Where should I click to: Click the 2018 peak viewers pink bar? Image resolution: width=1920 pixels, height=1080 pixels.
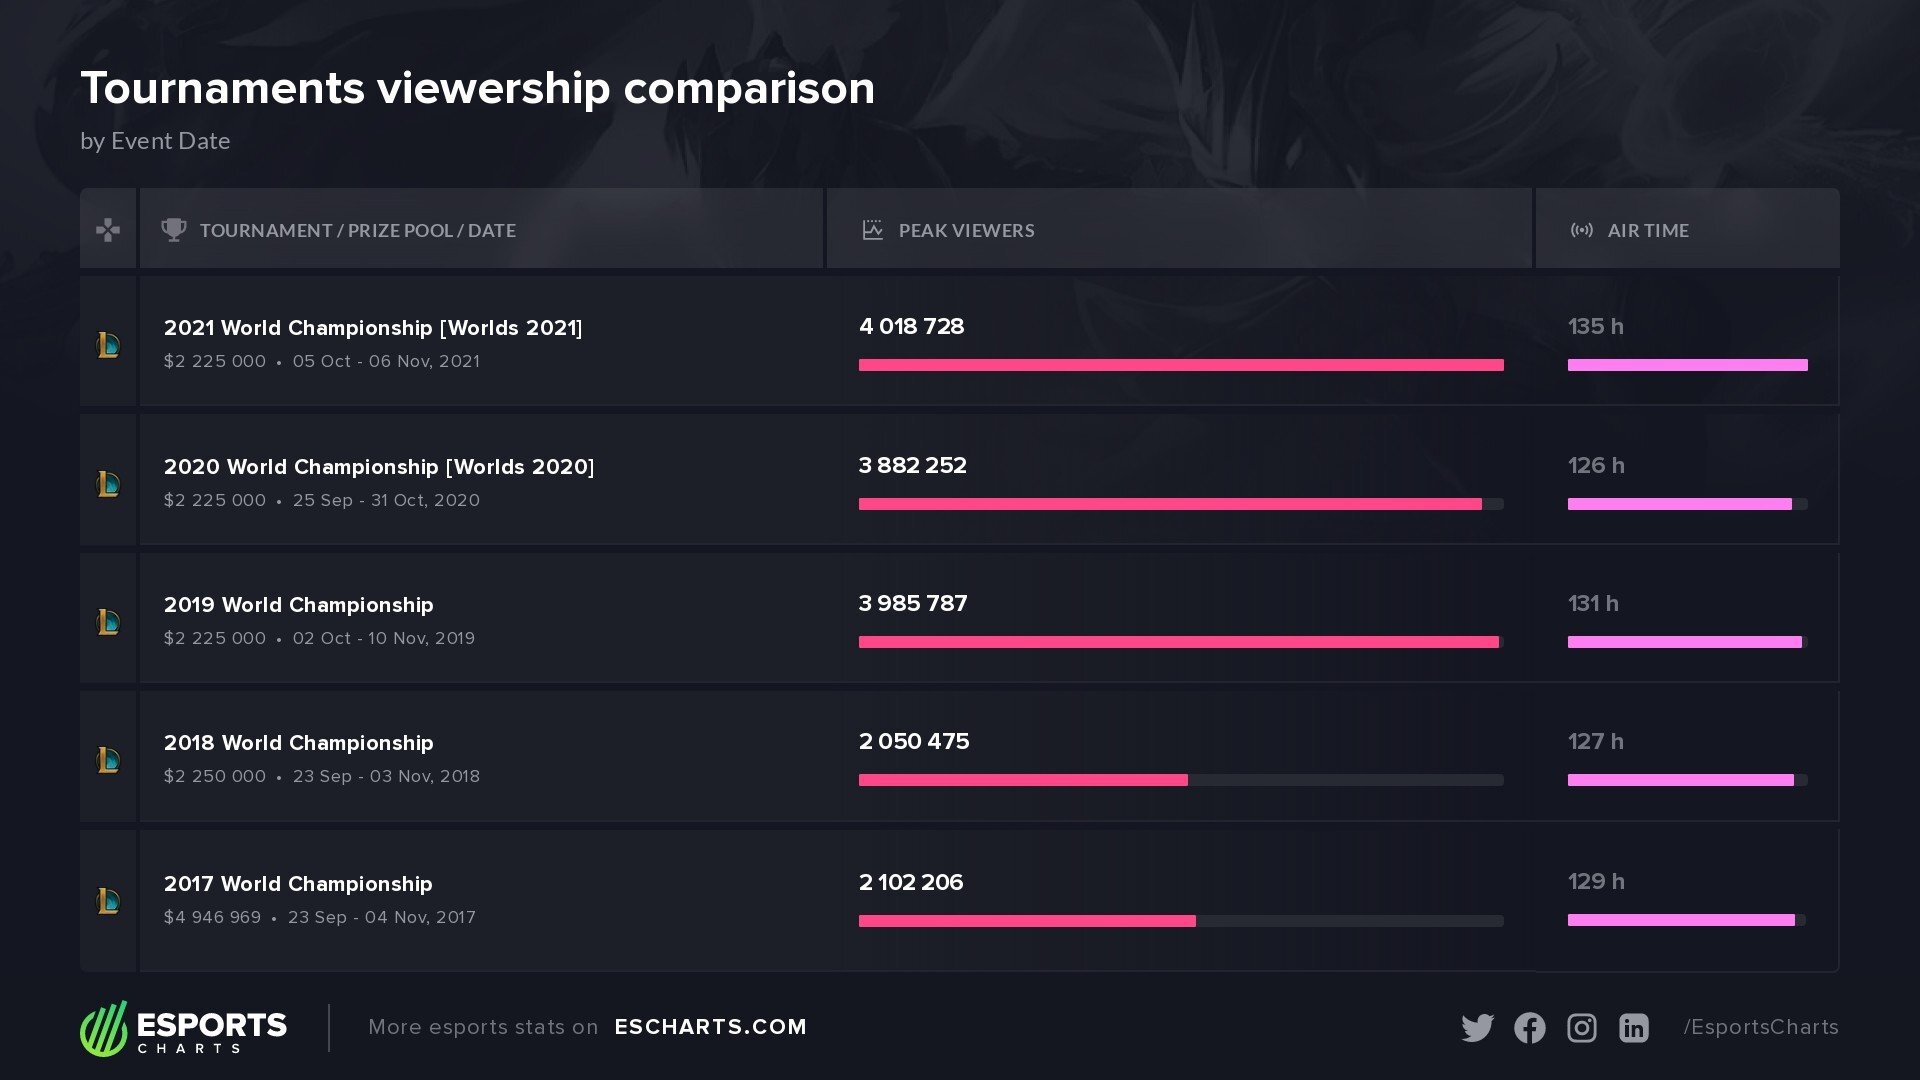pos(1023,780)
